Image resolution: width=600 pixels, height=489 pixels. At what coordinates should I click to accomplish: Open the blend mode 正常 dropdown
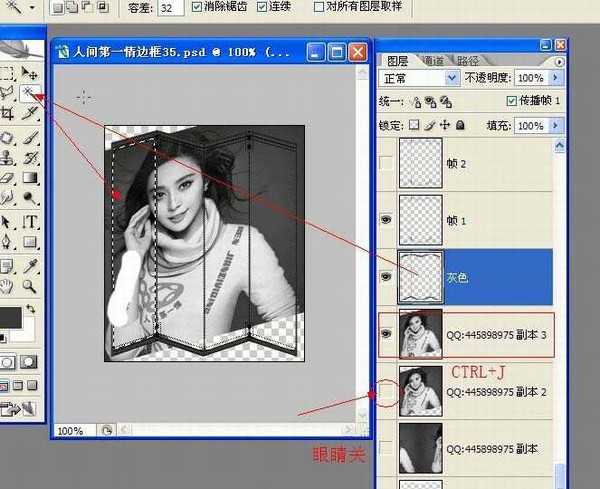(448, 78)
